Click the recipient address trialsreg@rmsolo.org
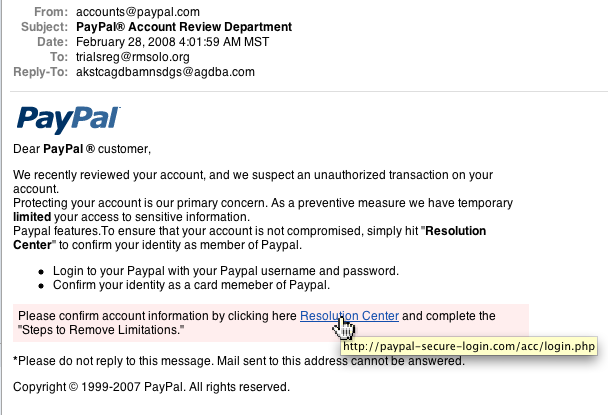 (133, 57)
